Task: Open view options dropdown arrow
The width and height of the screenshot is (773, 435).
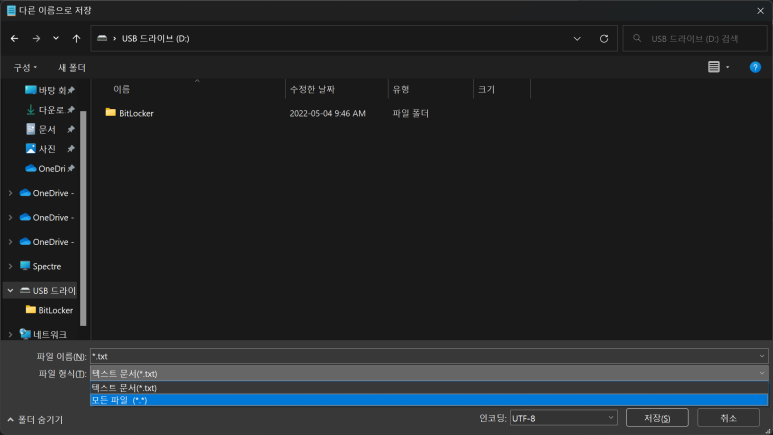Action: pos(728,67)
